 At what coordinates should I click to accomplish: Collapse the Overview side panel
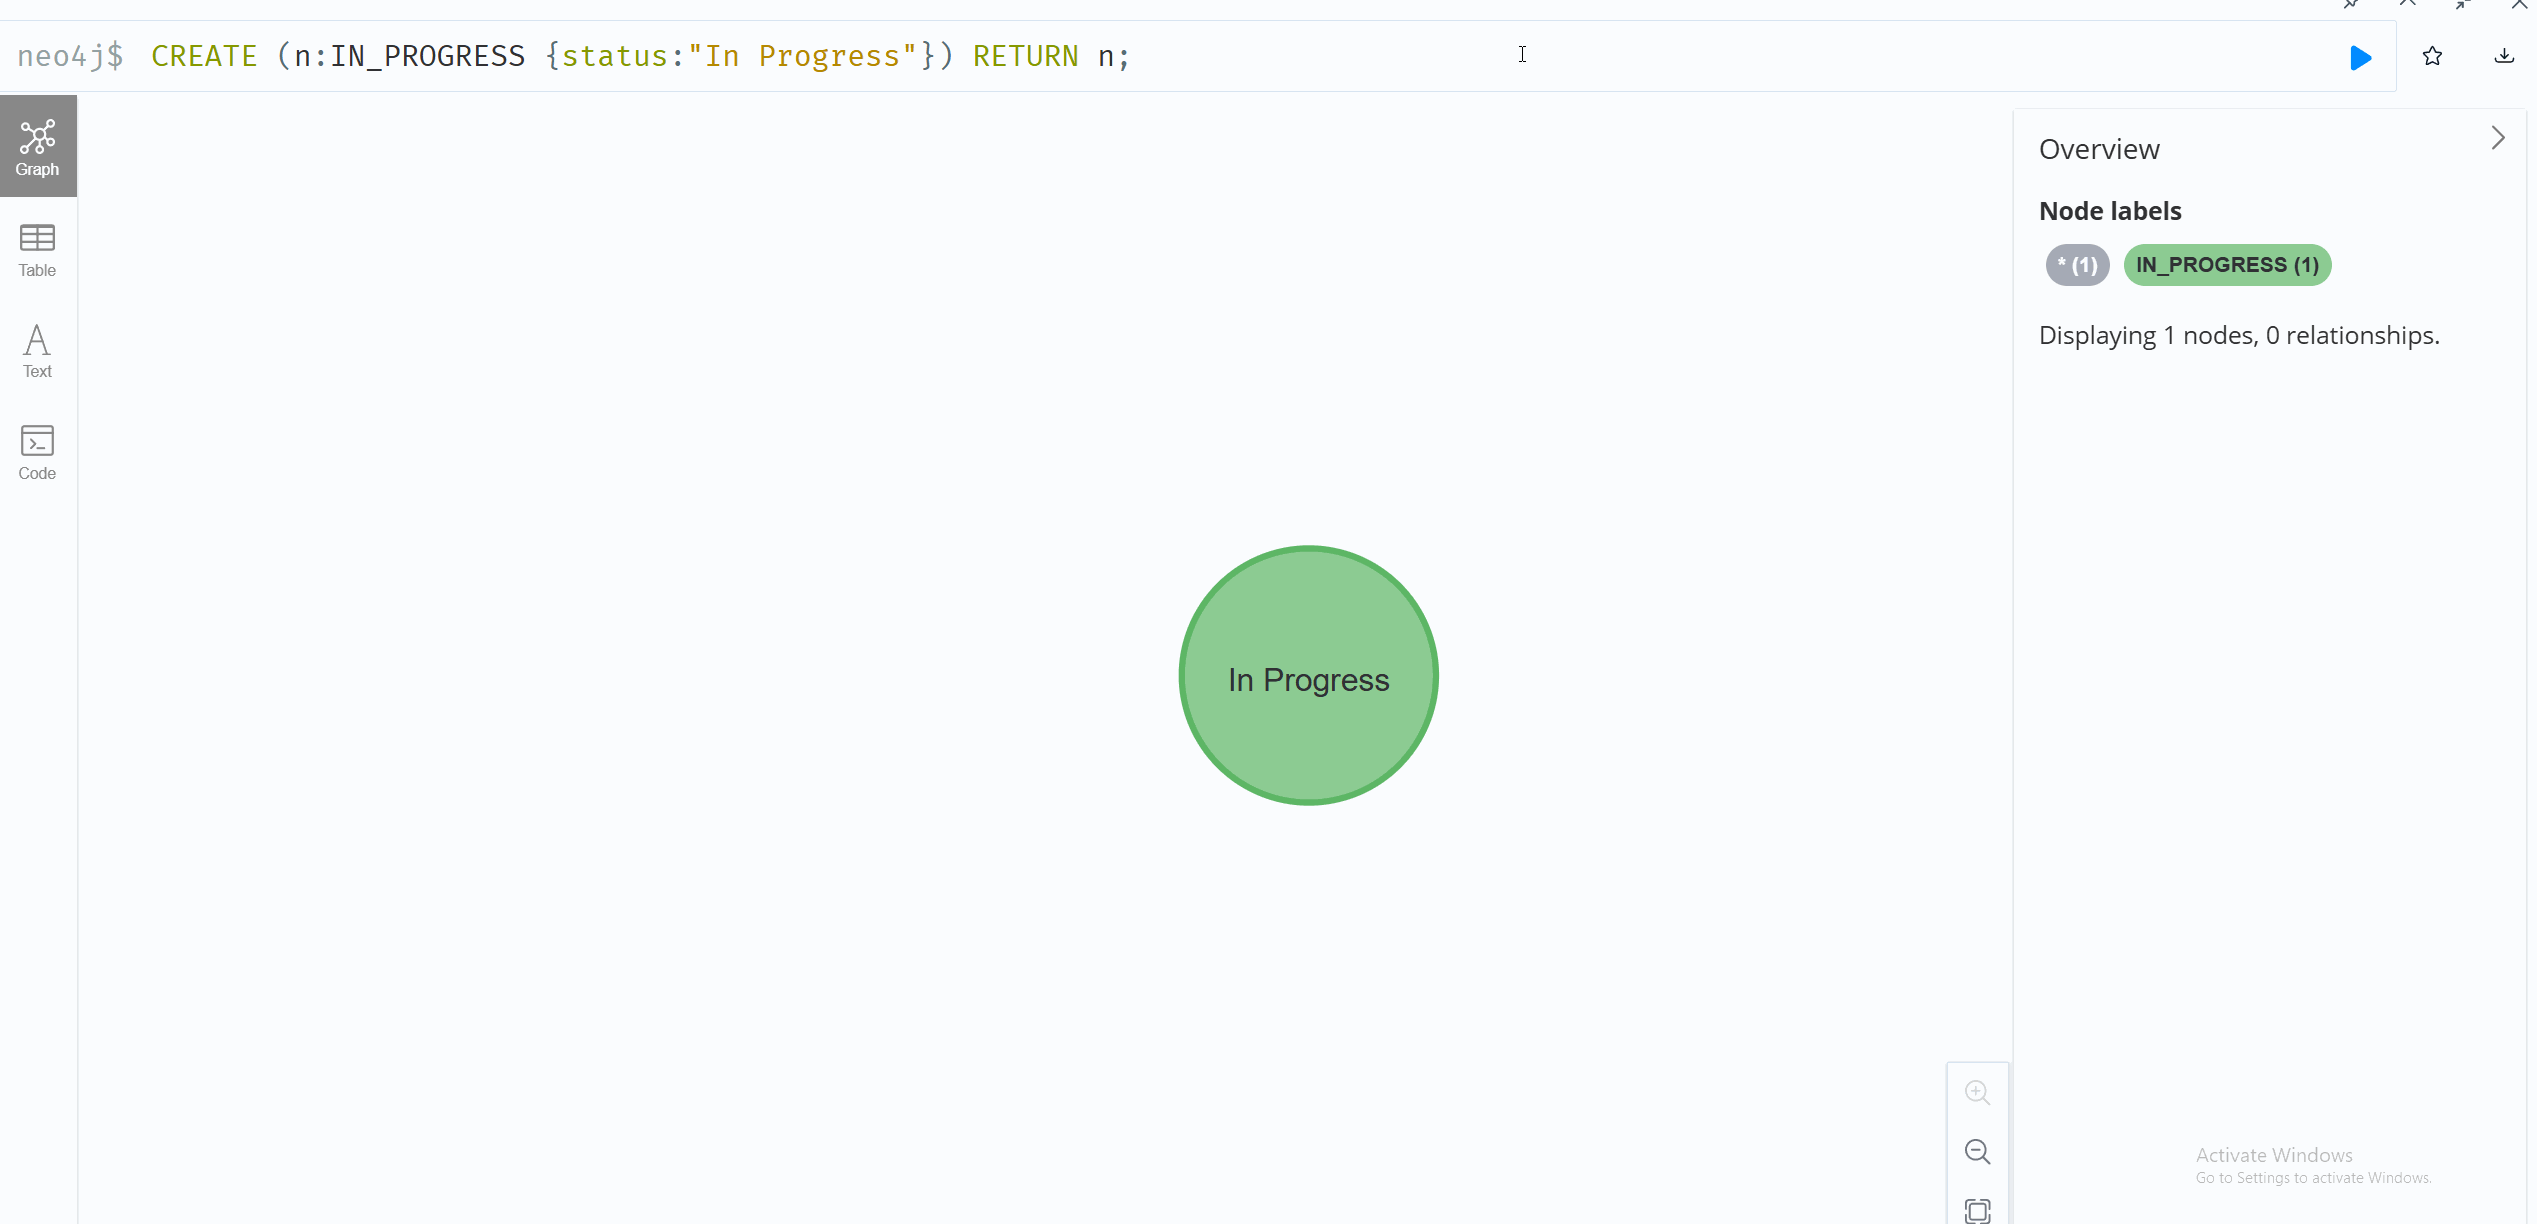click(2497, 138)
